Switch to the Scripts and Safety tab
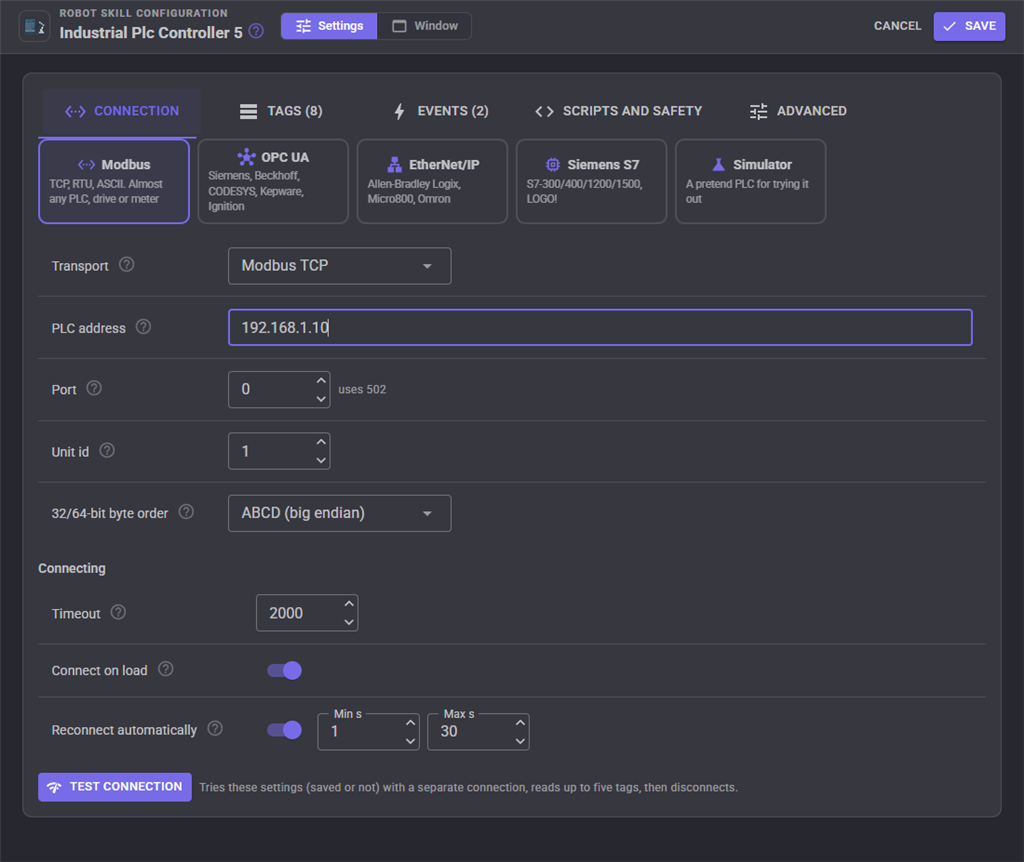Screen dimensions: 1024x862 [618, 111]
